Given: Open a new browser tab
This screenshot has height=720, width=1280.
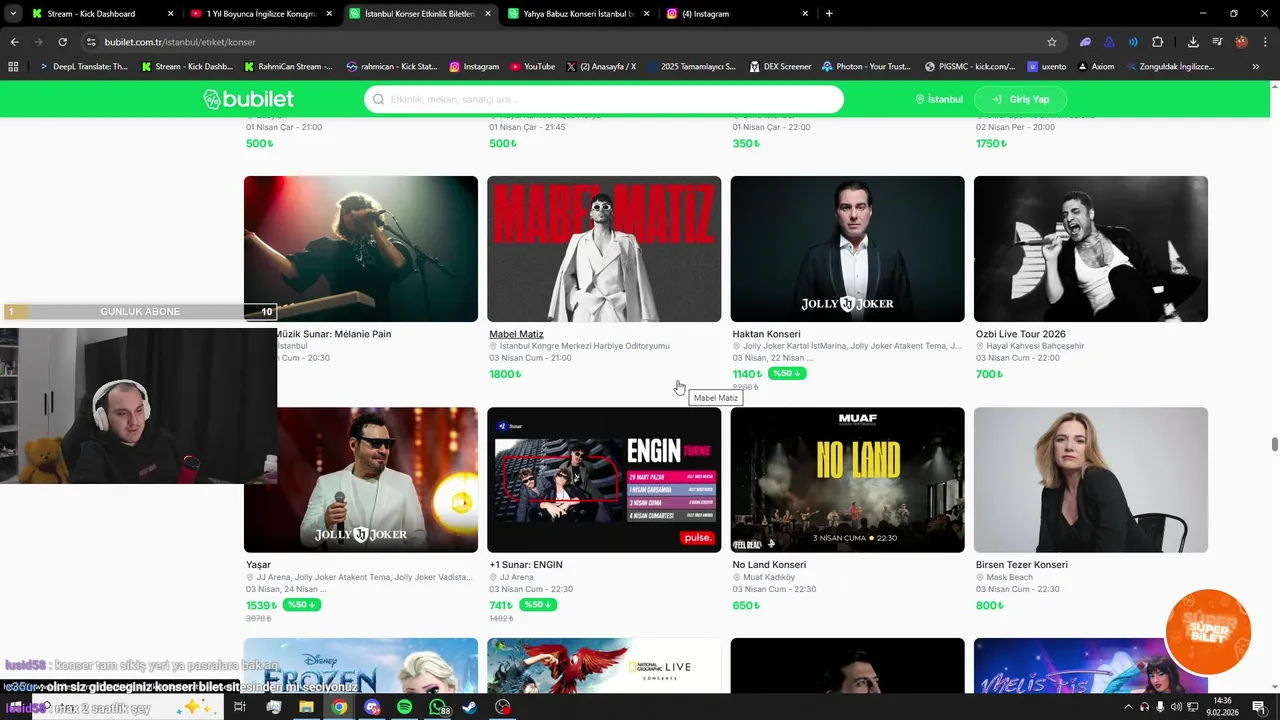Looking at the screenshot, I should click(x=829, y=14).
